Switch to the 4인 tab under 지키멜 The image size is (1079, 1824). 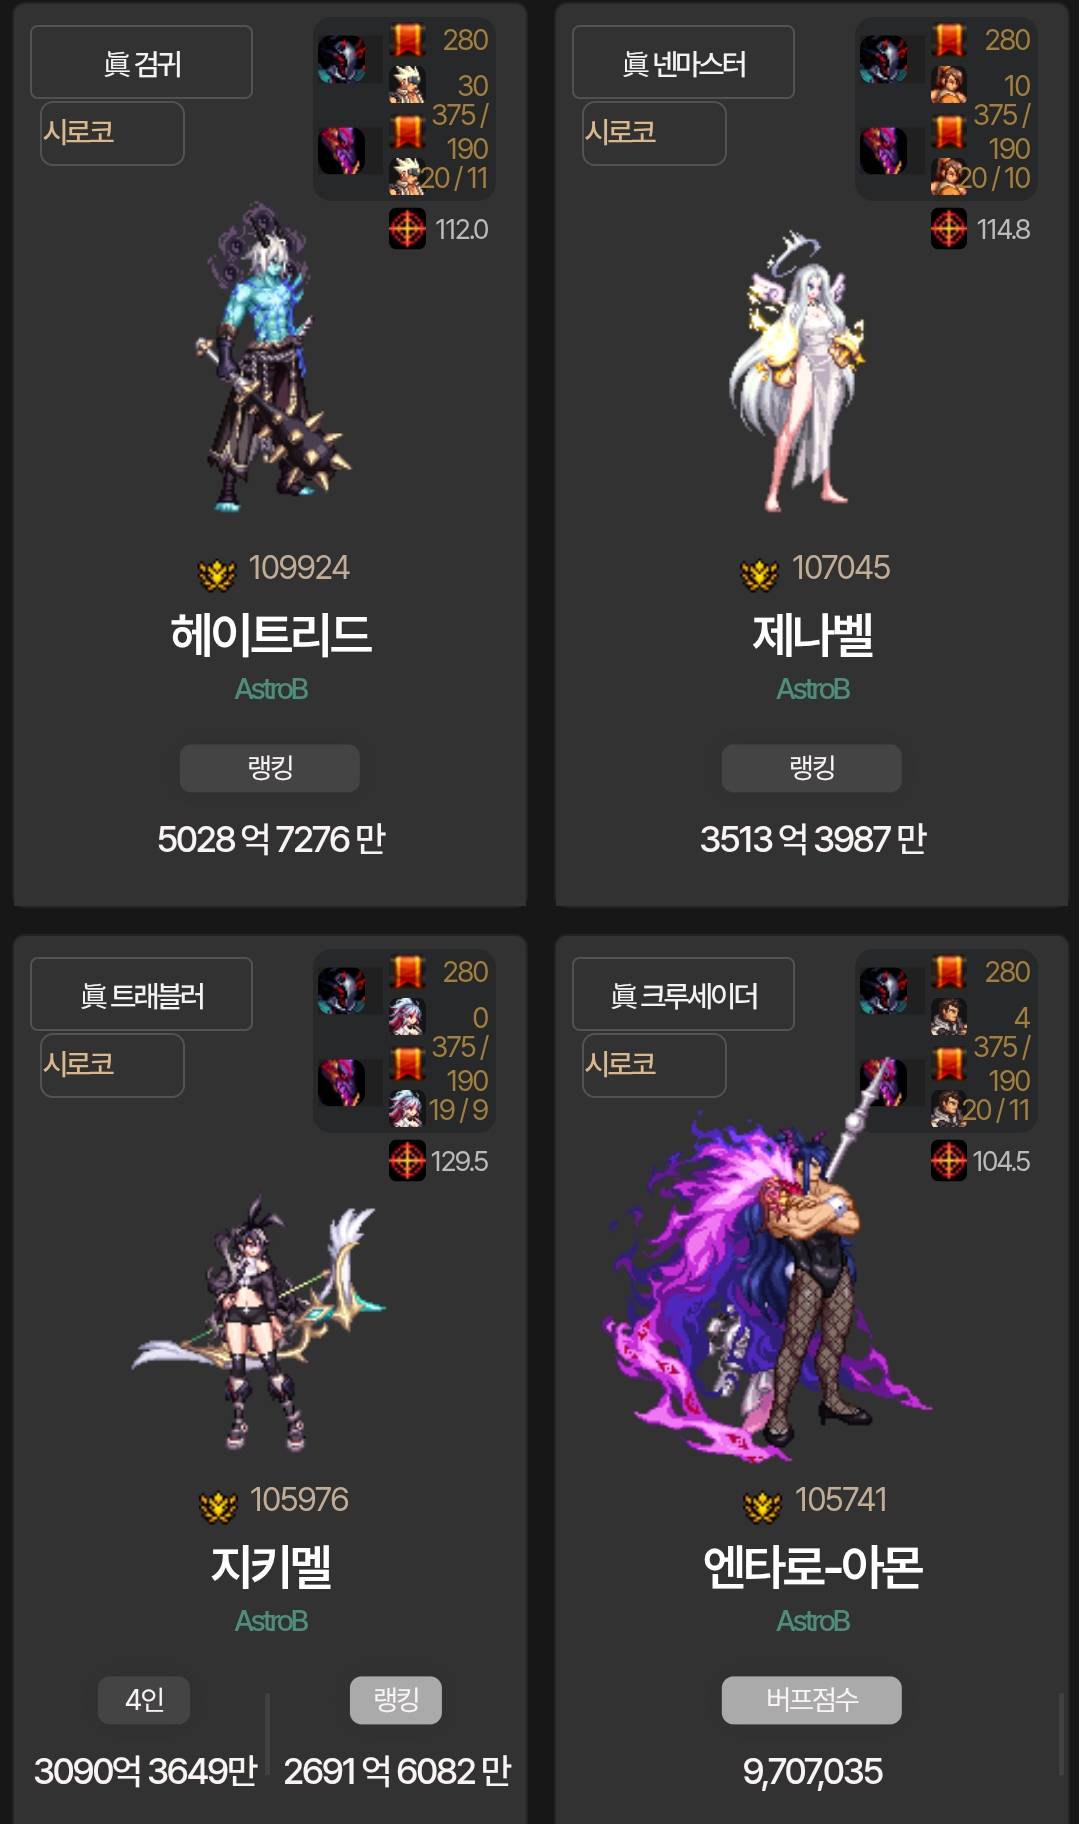tap(144, 1700)
